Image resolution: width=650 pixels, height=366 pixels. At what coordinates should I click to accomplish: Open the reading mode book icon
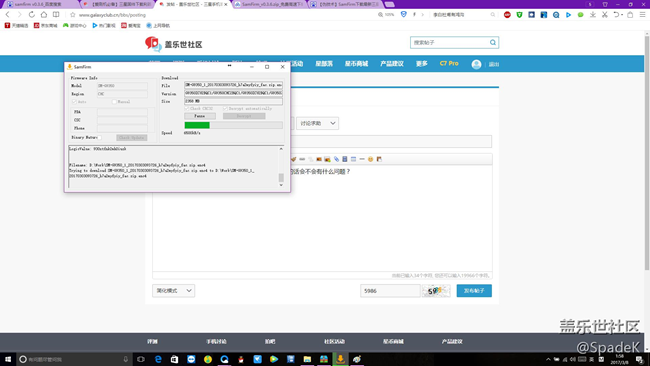click(56, 15)
